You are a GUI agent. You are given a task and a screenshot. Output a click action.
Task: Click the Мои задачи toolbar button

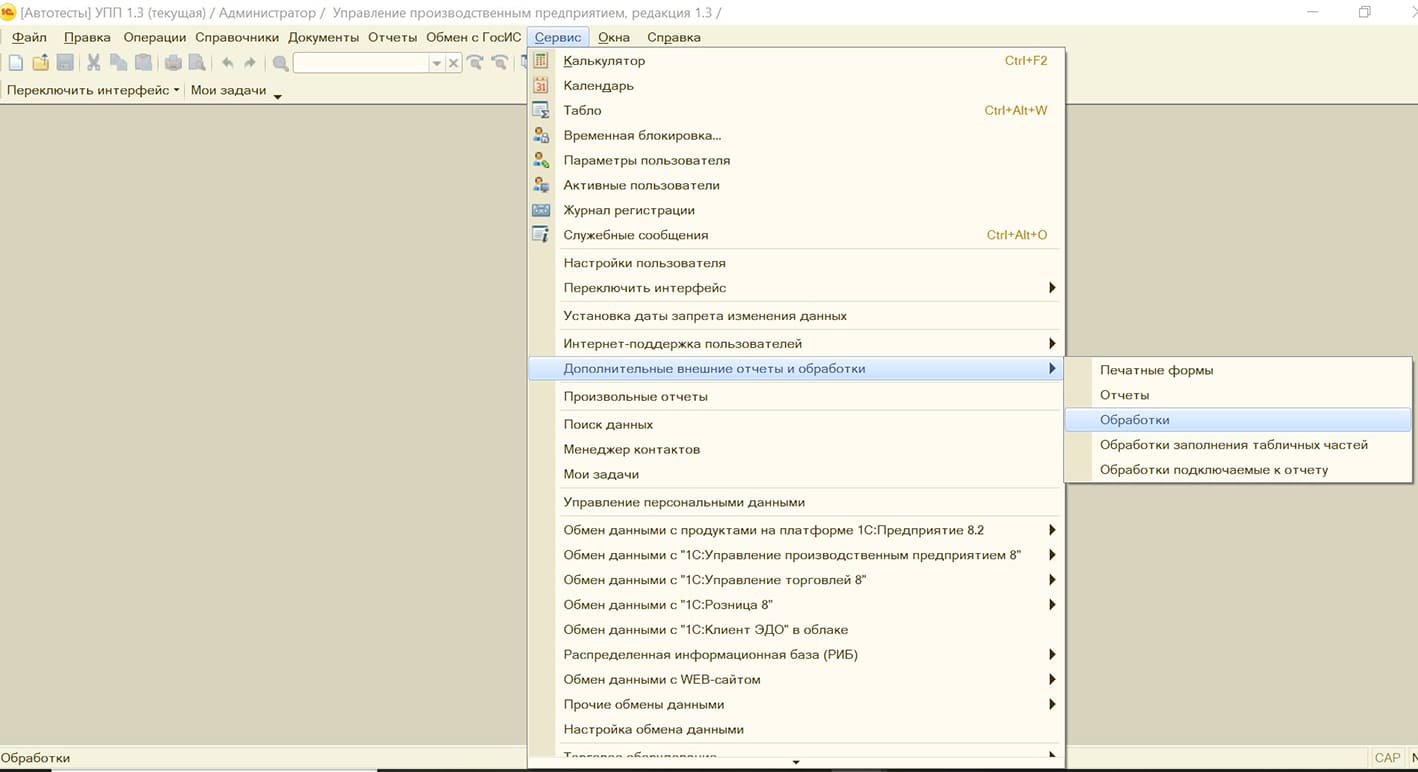pos(228,90)
